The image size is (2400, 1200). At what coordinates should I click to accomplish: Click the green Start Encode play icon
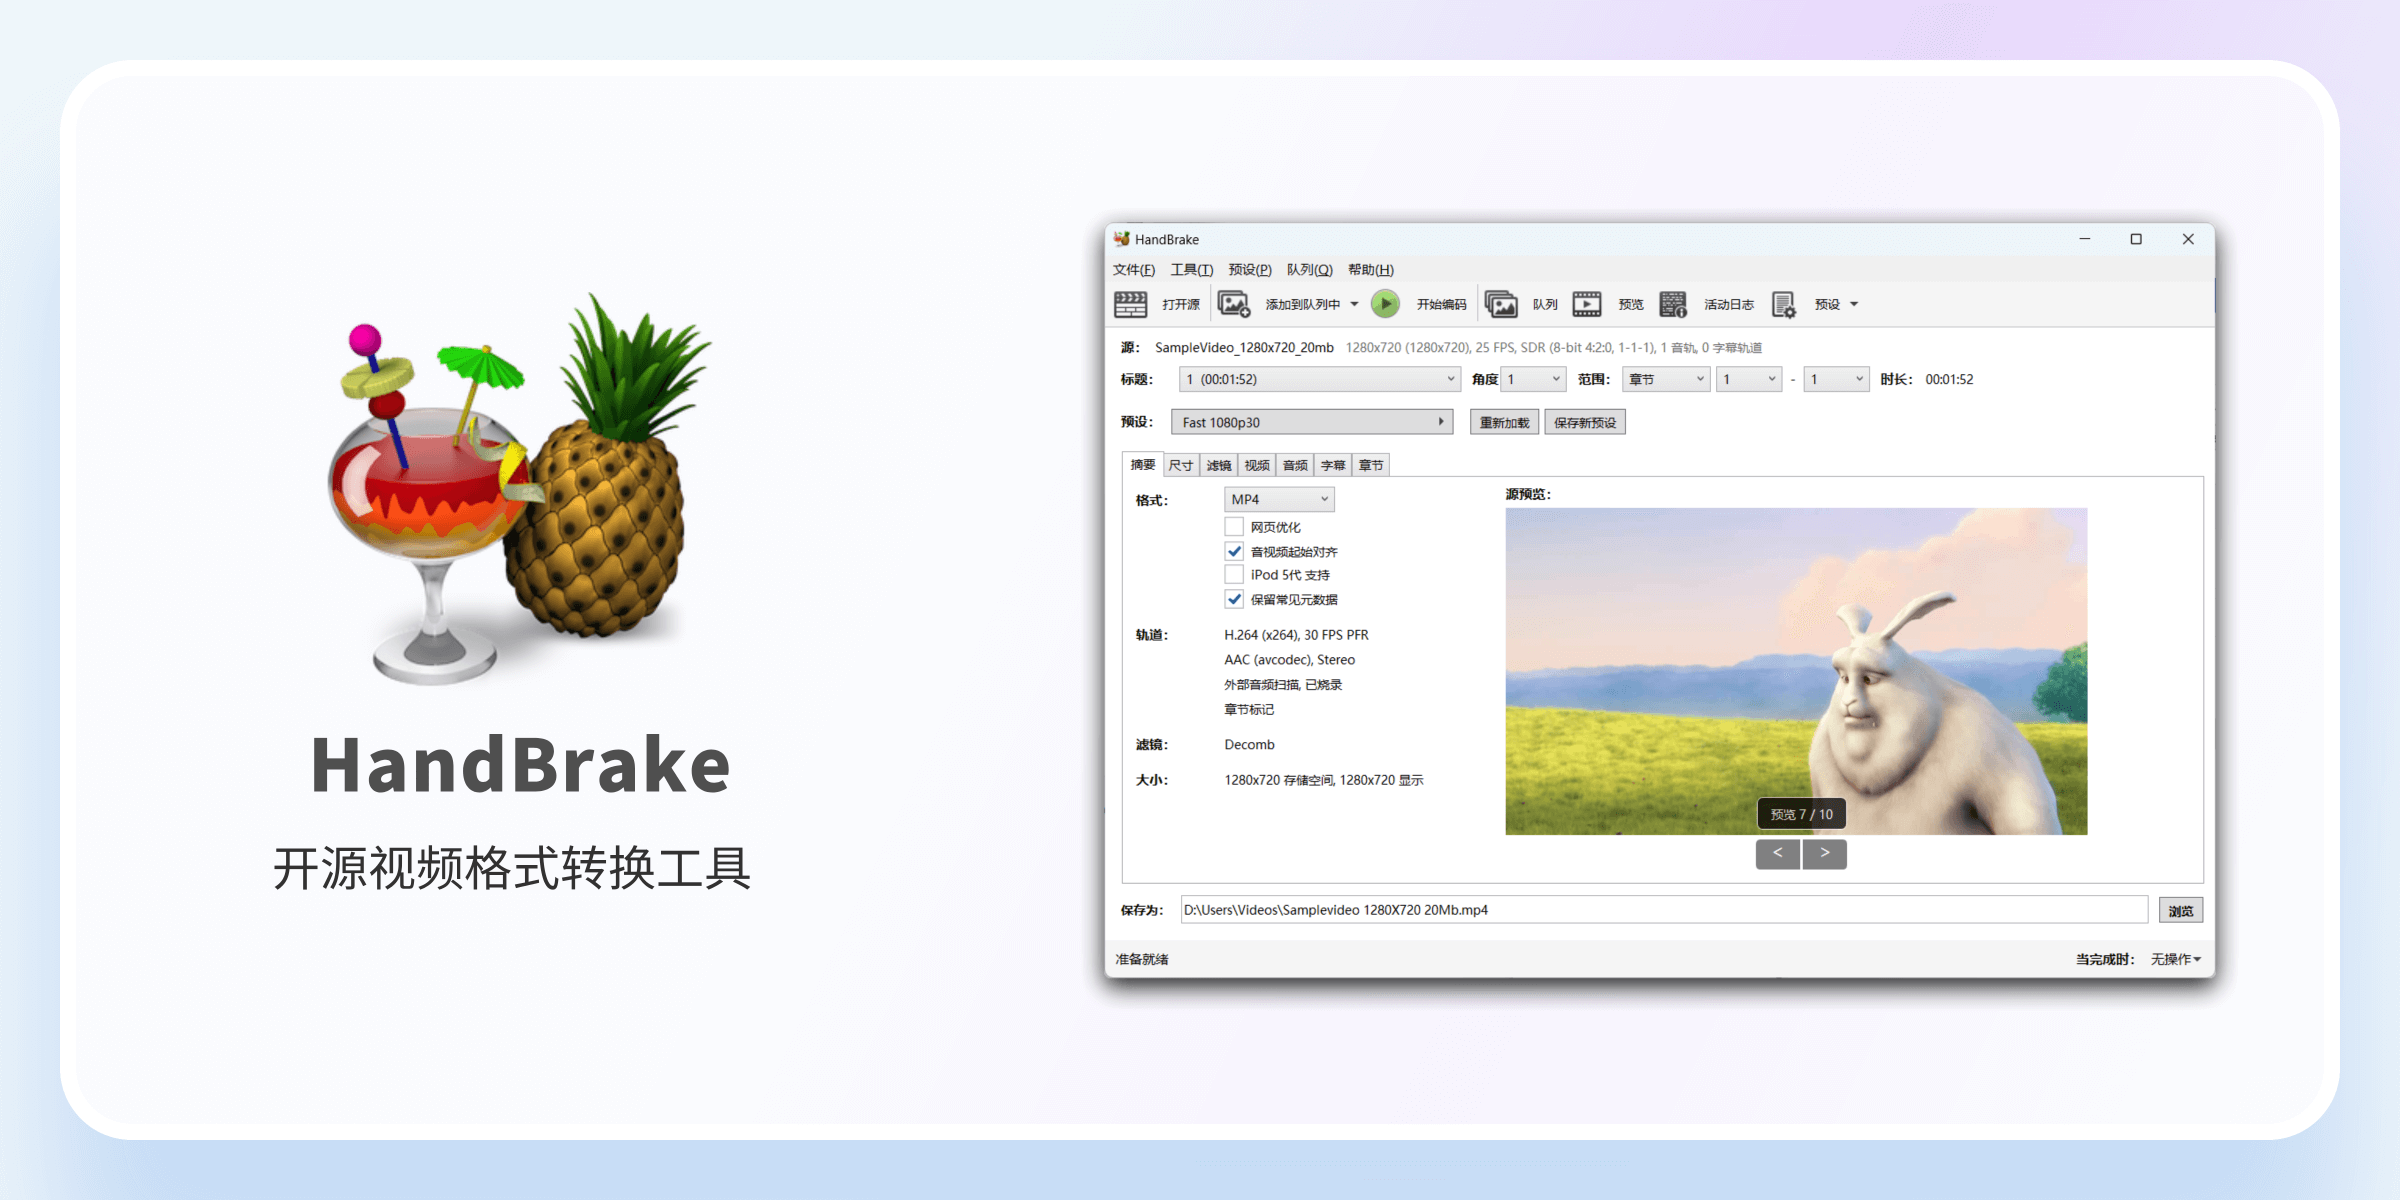[1385, 304]
